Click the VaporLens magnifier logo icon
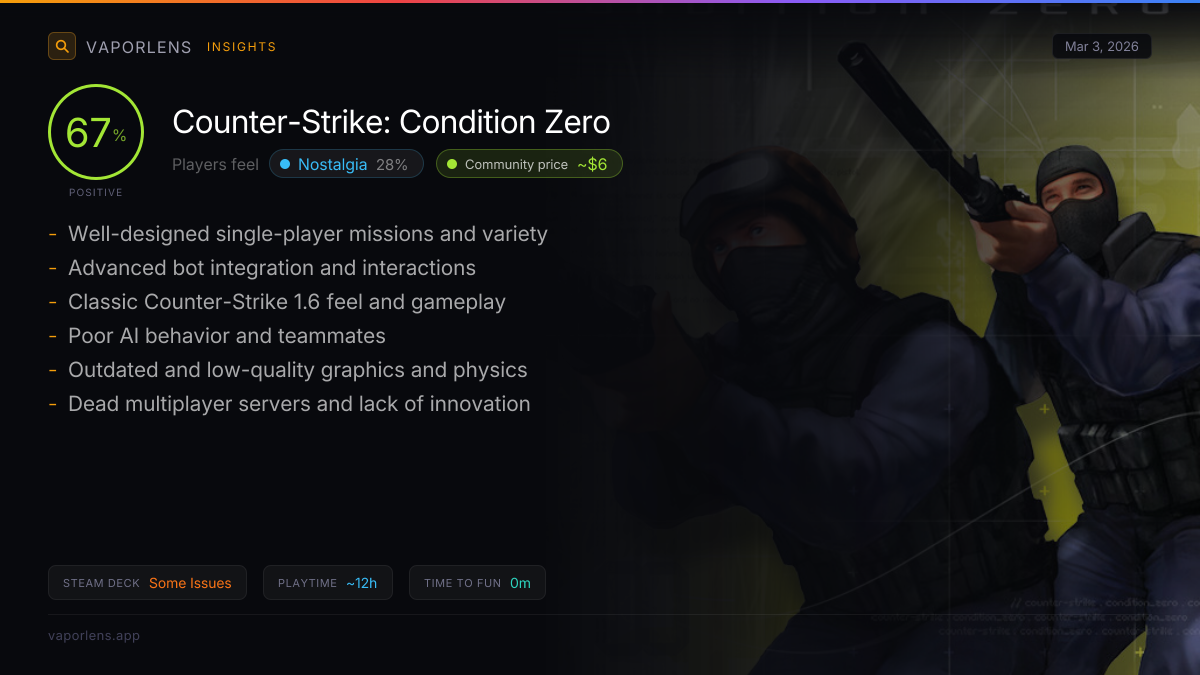The image size is (1200, 675). tap(62, 46)
